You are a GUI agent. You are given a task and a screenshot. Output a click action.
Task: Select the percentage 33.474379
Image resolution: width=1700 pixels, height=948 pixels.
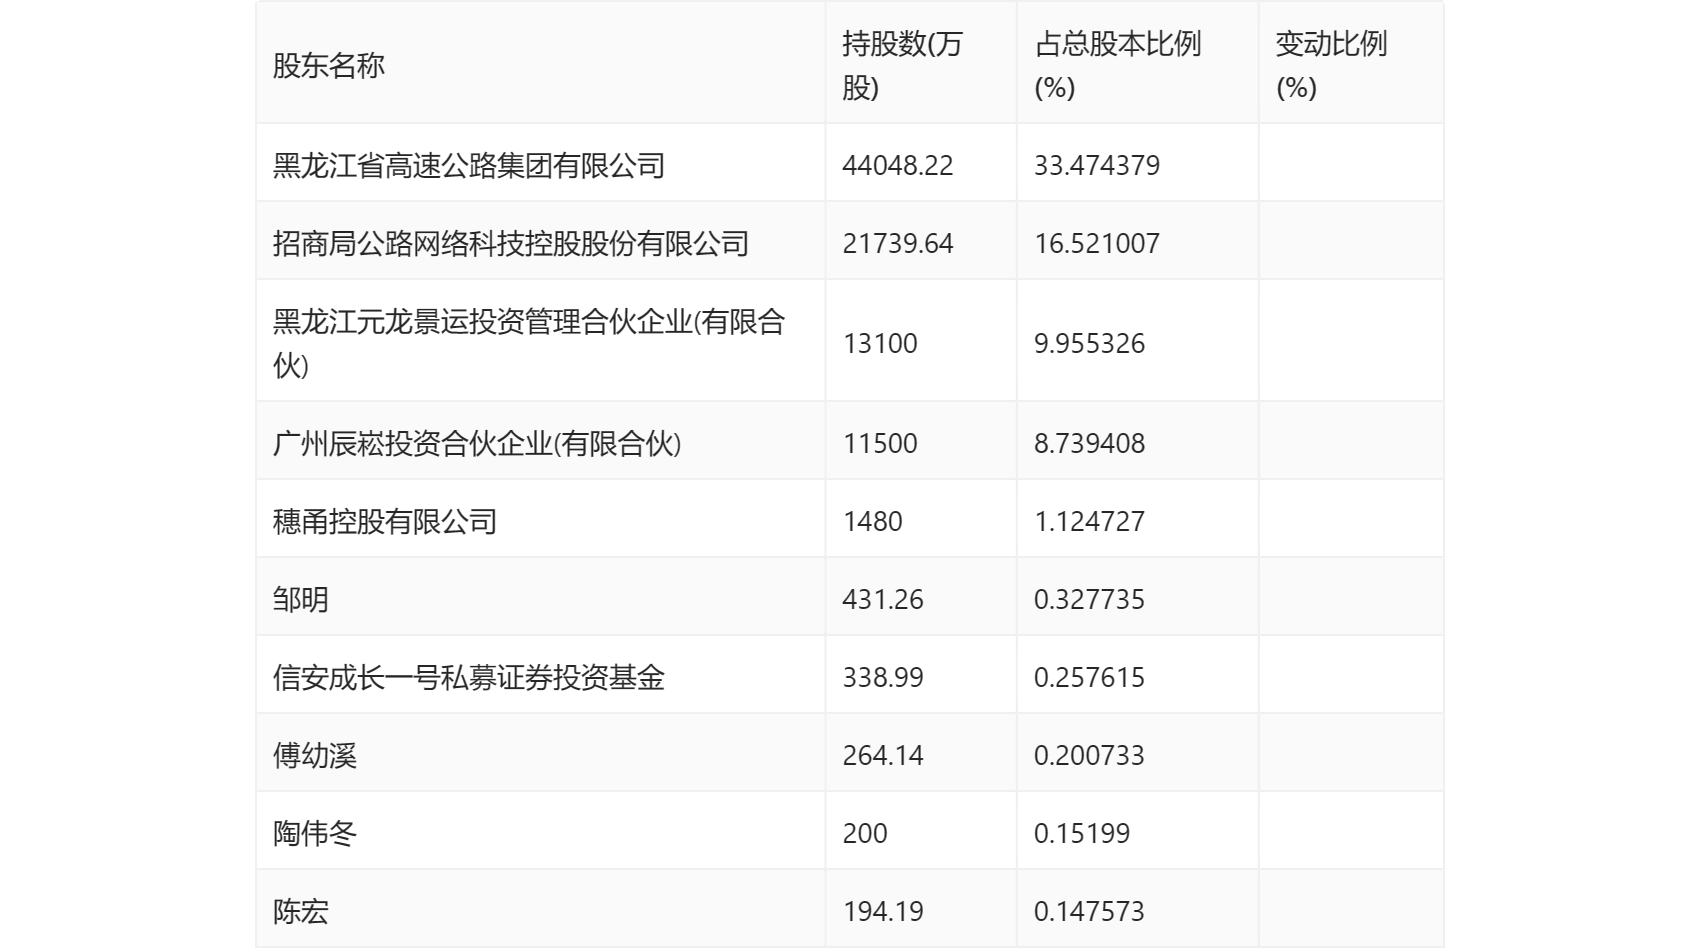[1097, 165]
